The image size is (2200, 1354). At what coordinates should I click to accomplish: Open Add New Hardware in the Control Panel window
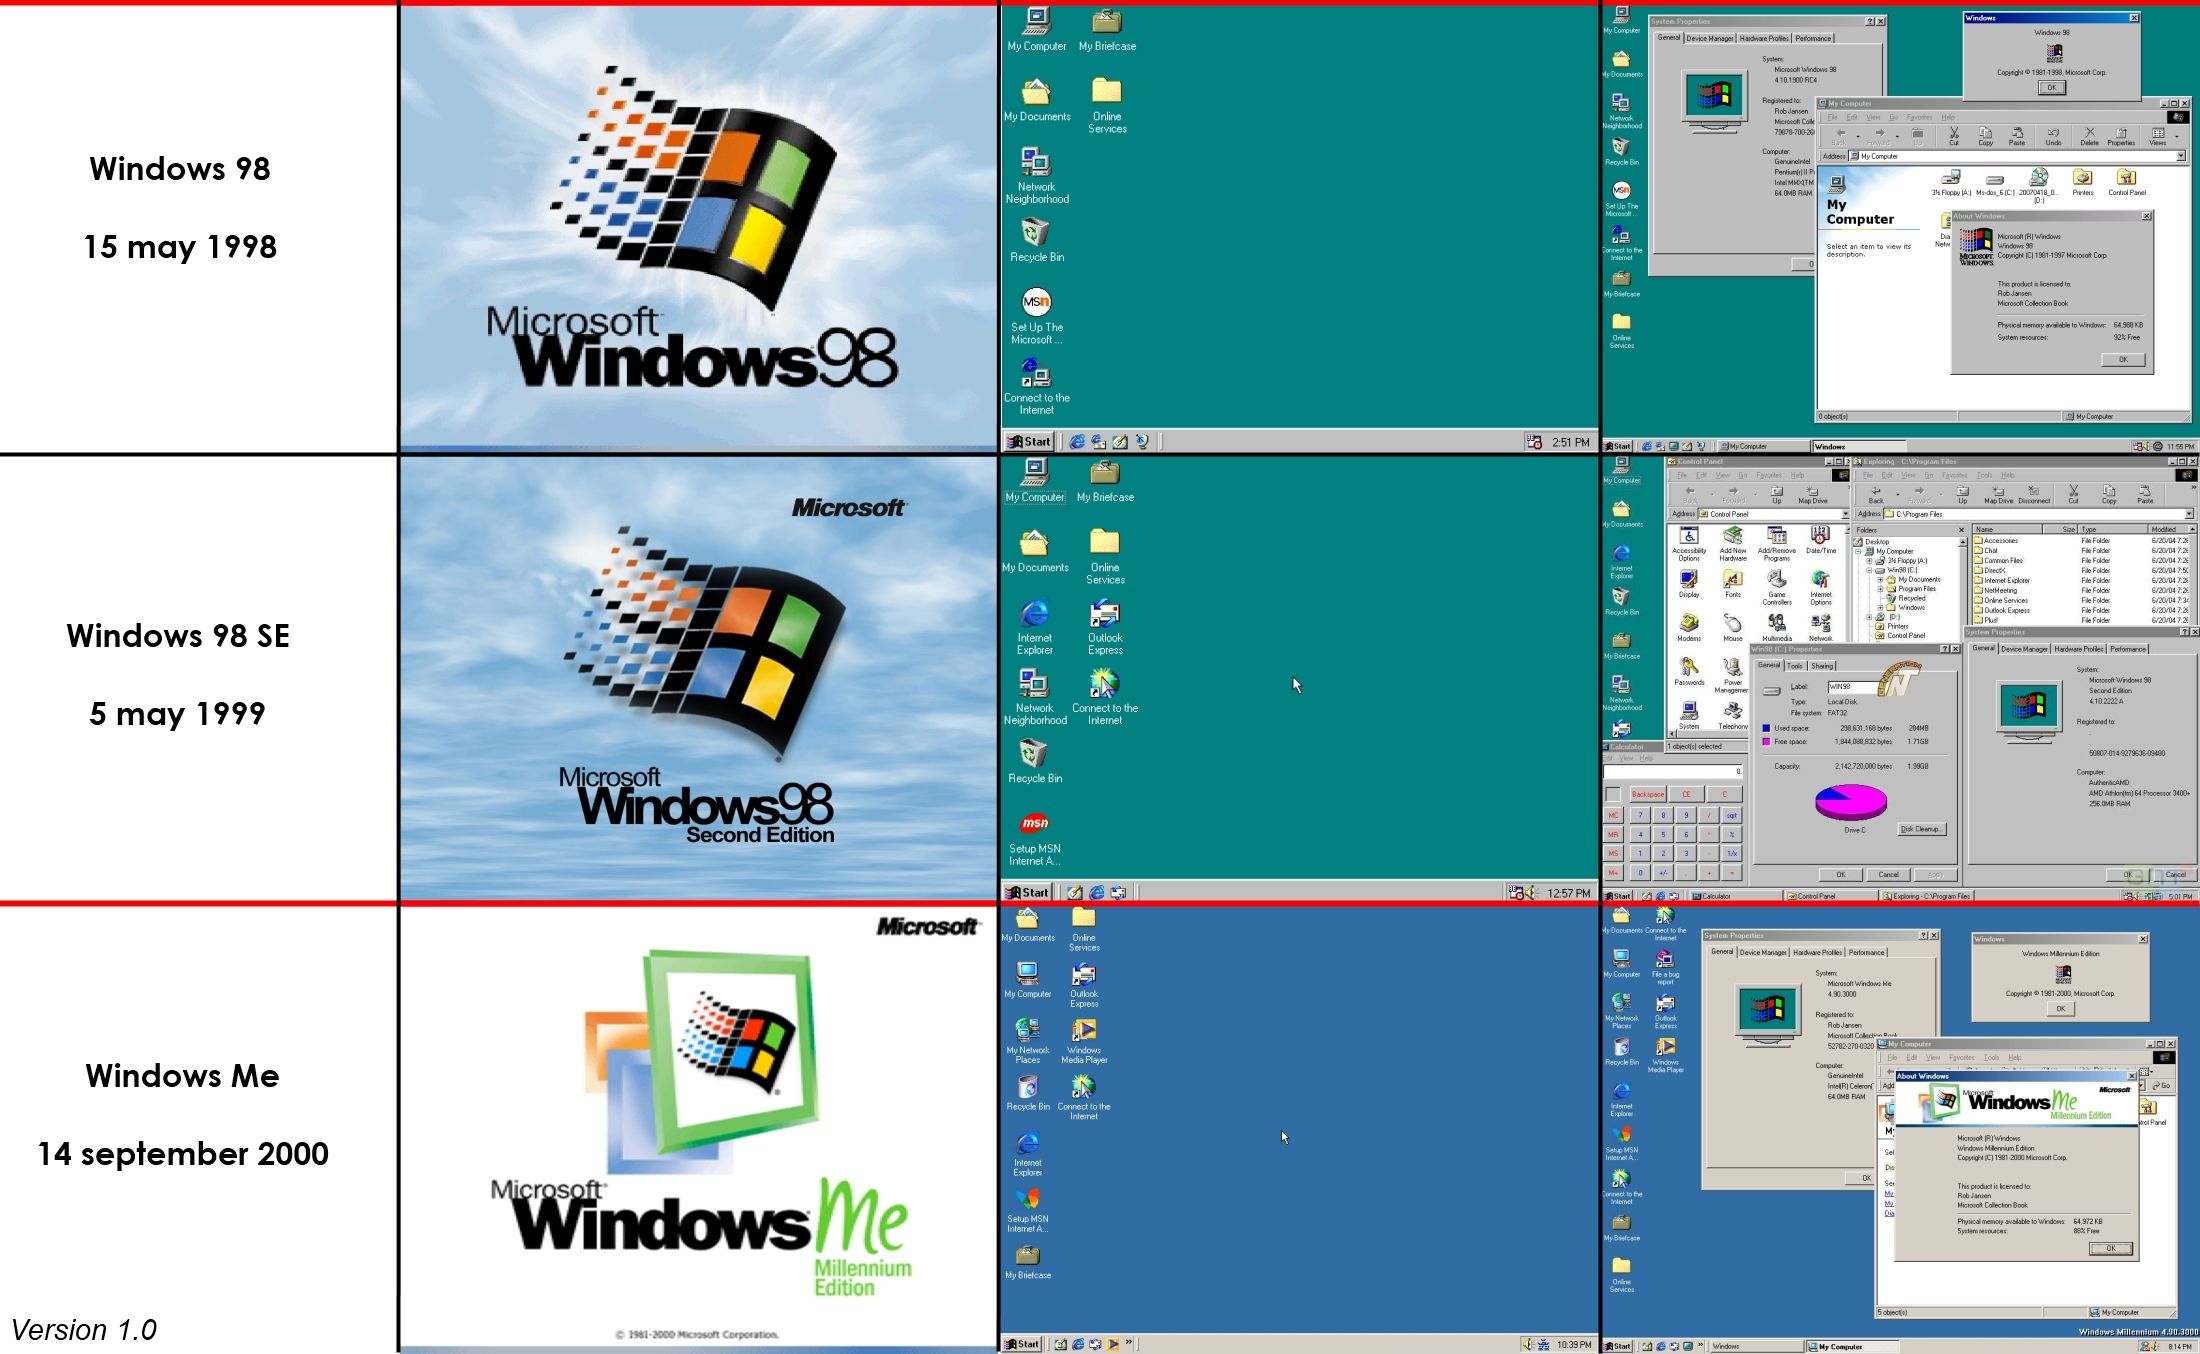[x=1733, y=544]
